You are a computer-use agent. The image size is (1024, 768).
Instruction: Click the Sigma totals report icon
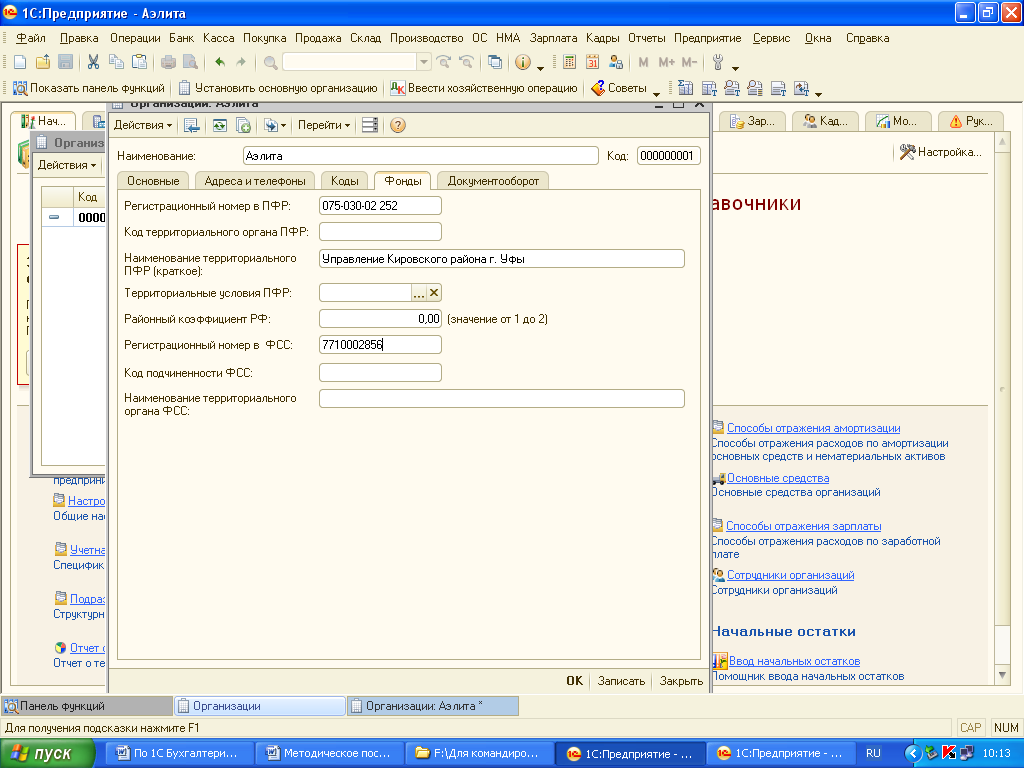click(686, 88)
